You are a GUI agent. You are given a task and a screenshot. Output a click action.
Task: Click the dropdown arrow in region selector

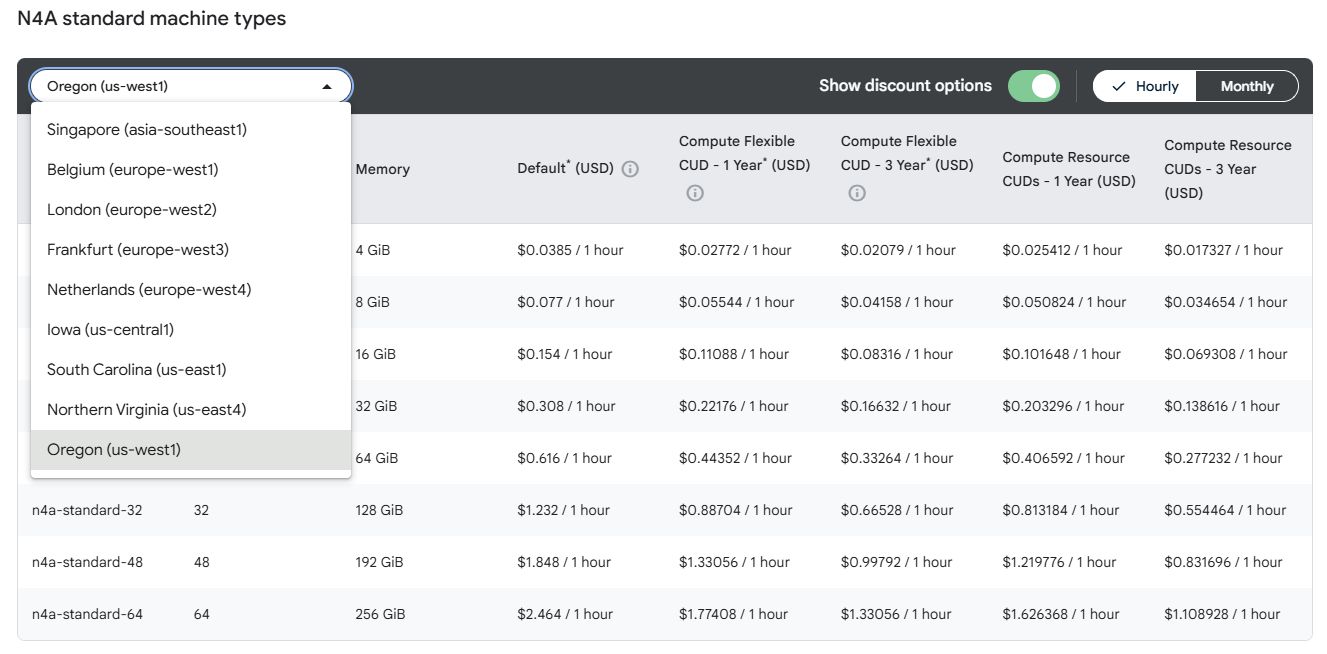(326, 87)
